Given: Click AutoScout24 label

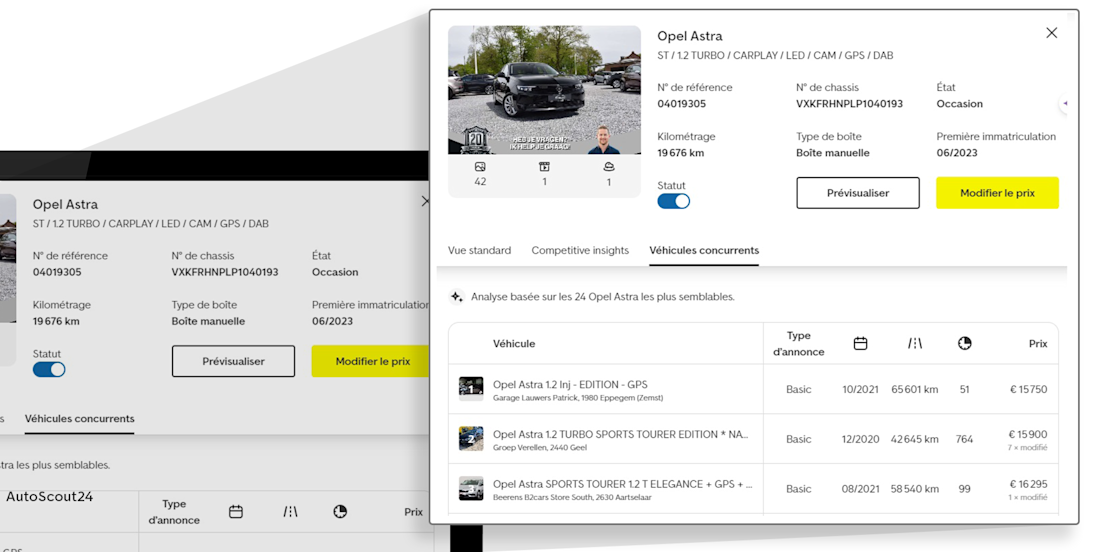Looking at the screenshot, I should [x=50, y=497].
